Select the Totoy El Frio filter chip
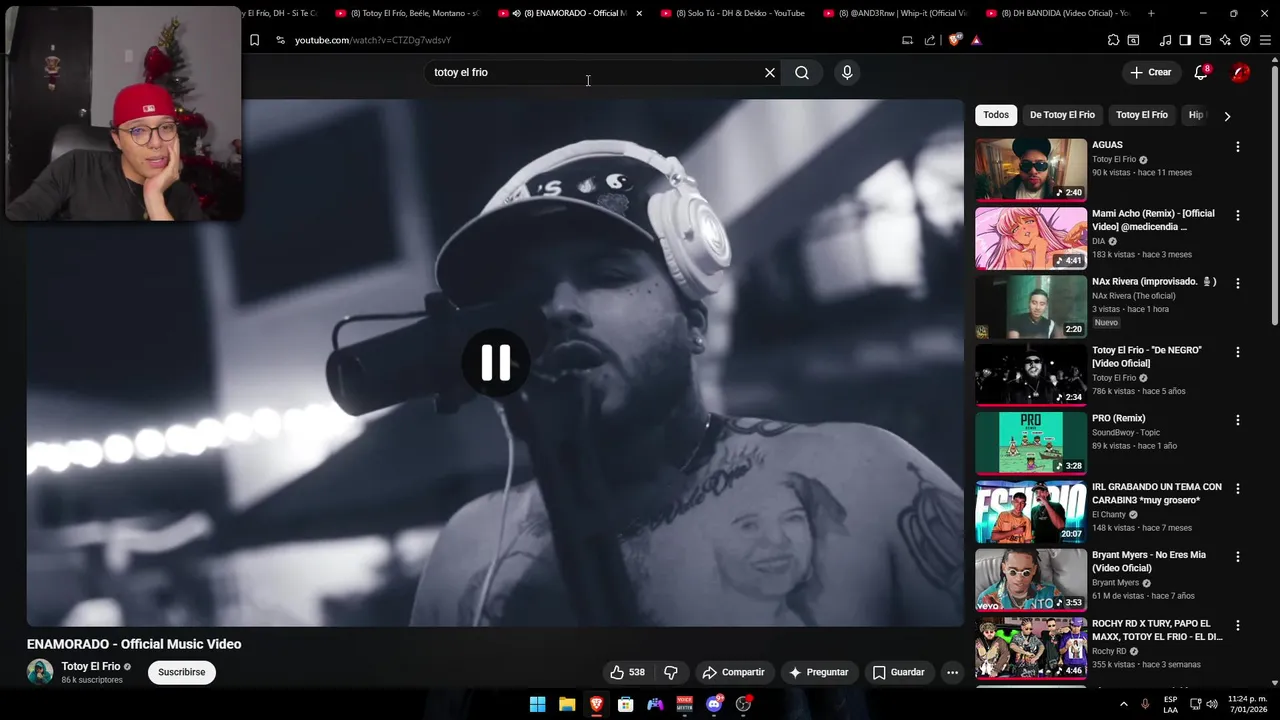This screenshot has width=1280, height=720. [1142, 115]
